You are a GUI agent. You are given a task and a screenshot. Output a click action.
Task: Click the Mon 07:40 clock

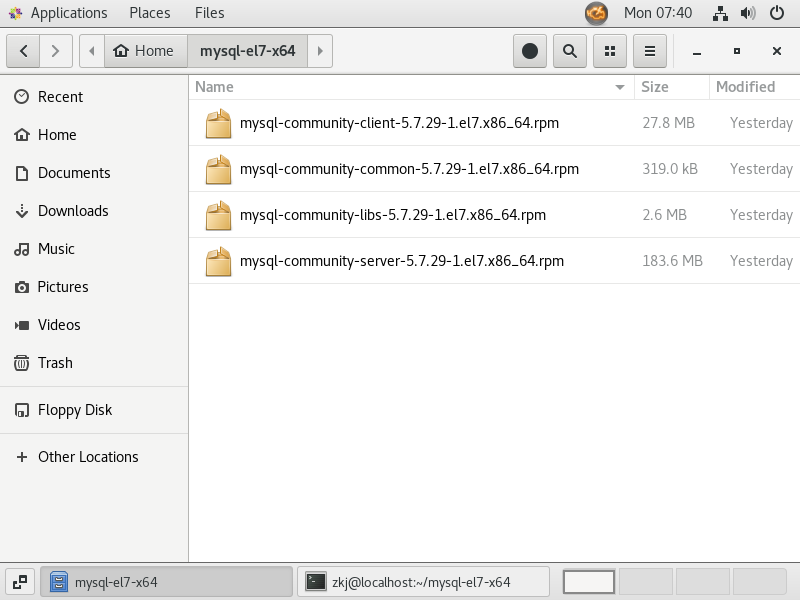(658, 13)
